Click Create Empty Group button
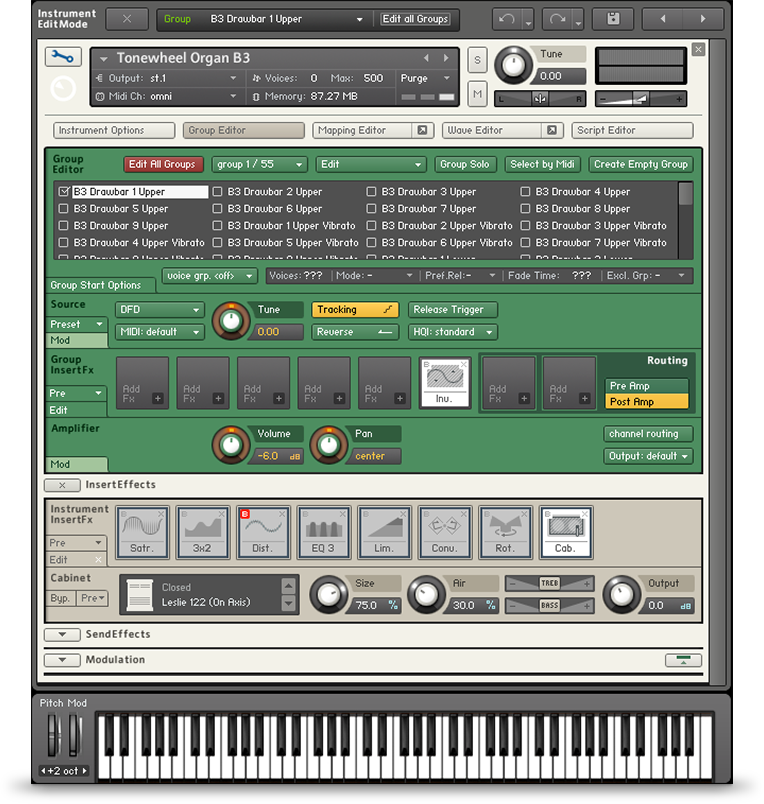The height and width of the screenshot is (804, 764). click(x=641, y=165)
